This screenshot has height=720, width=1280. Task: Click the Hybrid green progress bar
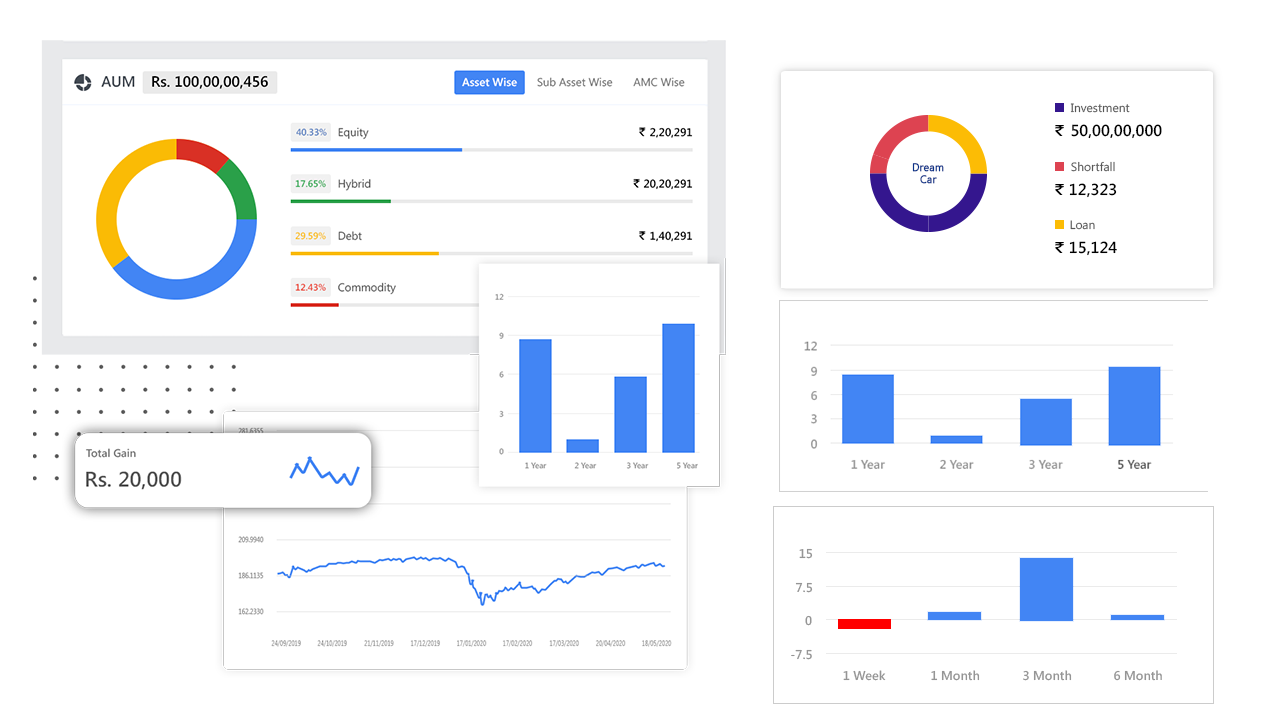coord(340,201)
